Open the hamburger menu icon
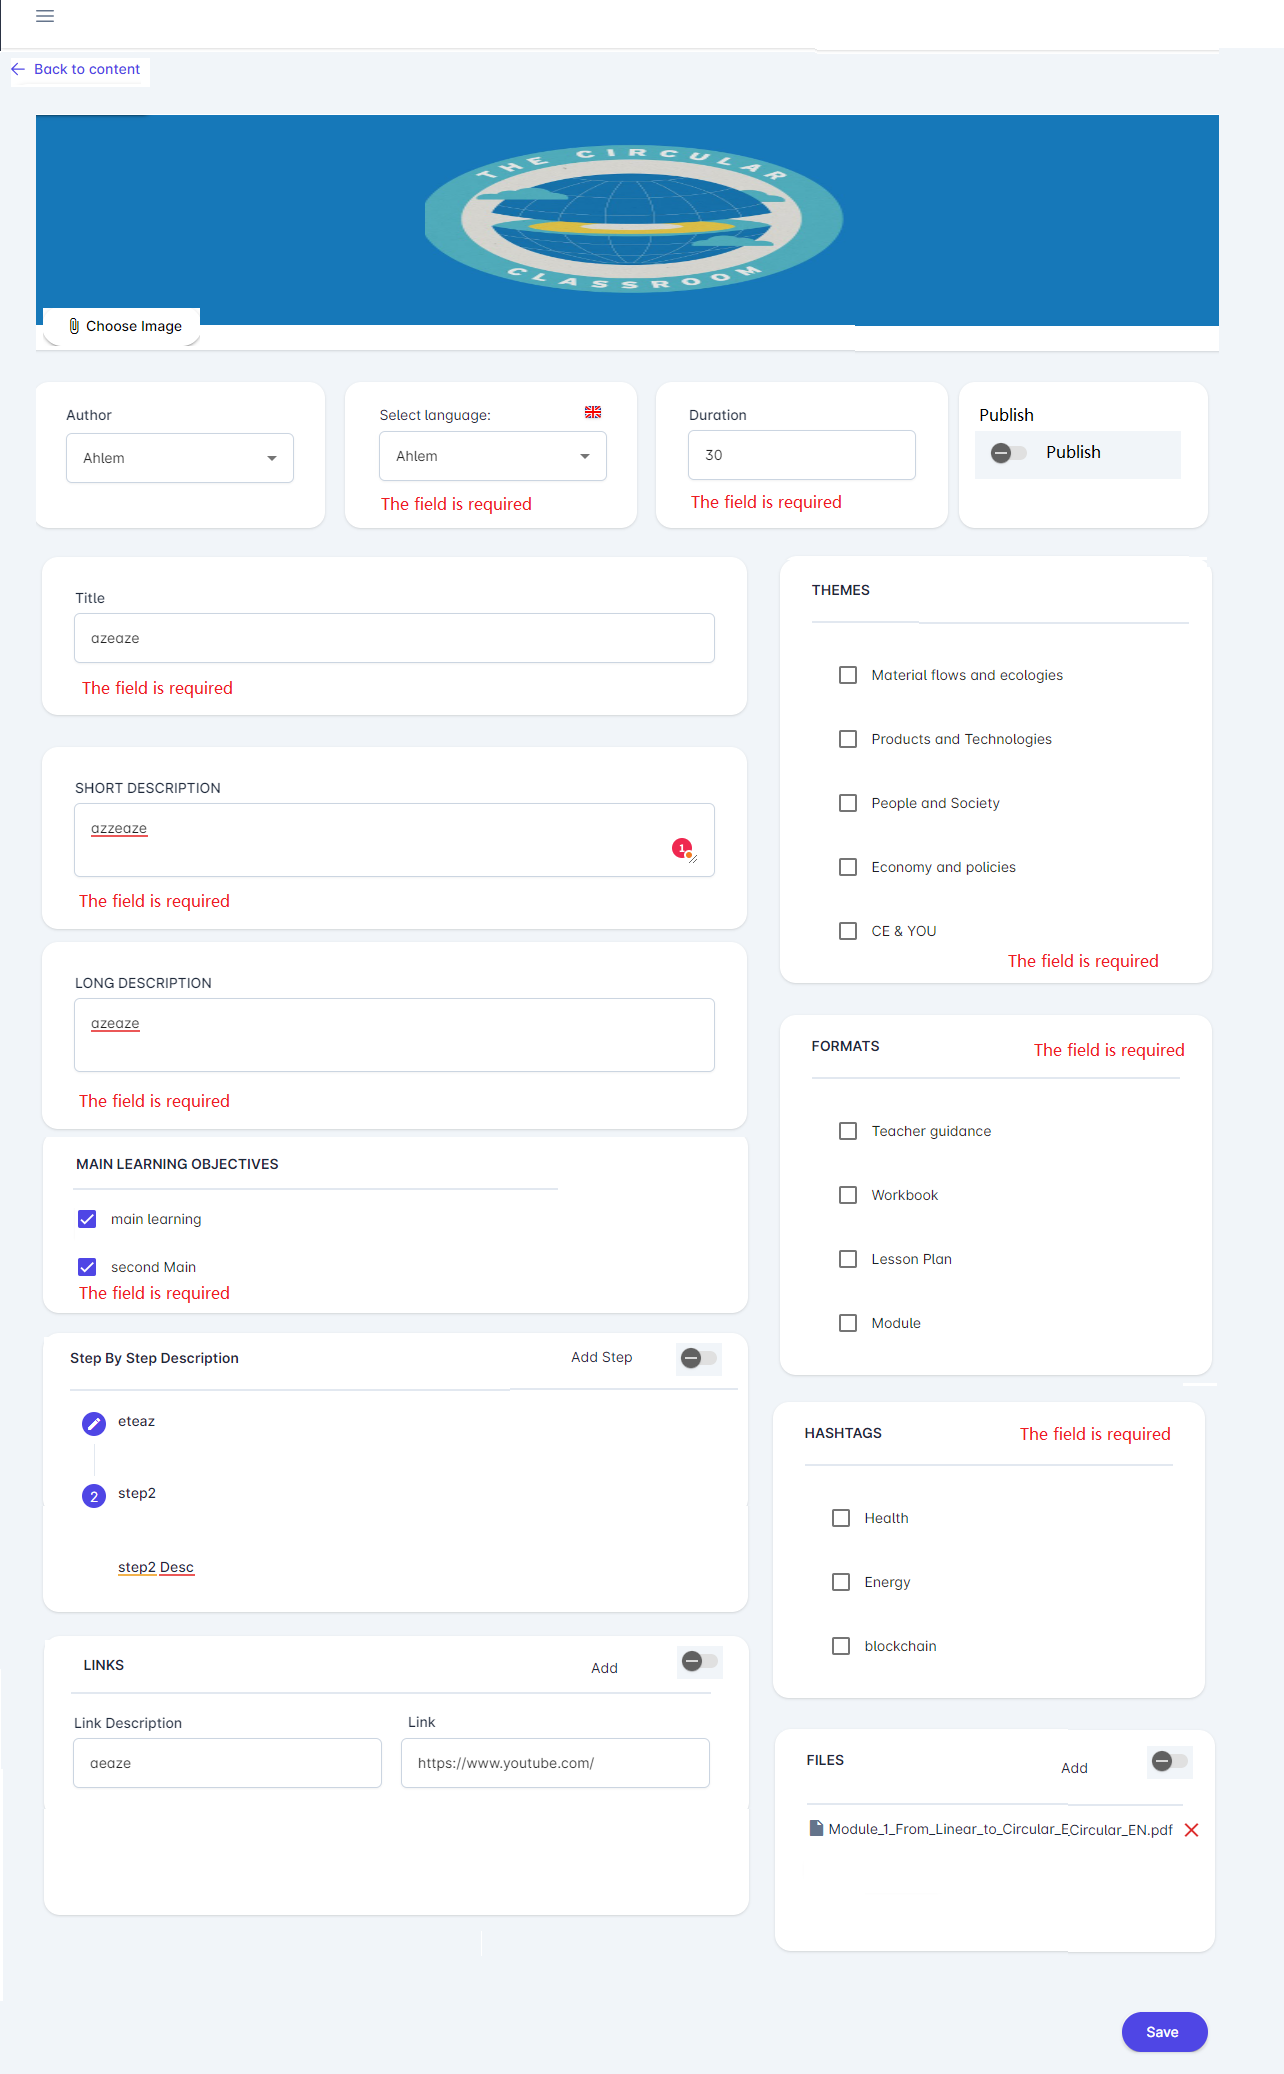The image size is (1284, 2074). (45, 16)
